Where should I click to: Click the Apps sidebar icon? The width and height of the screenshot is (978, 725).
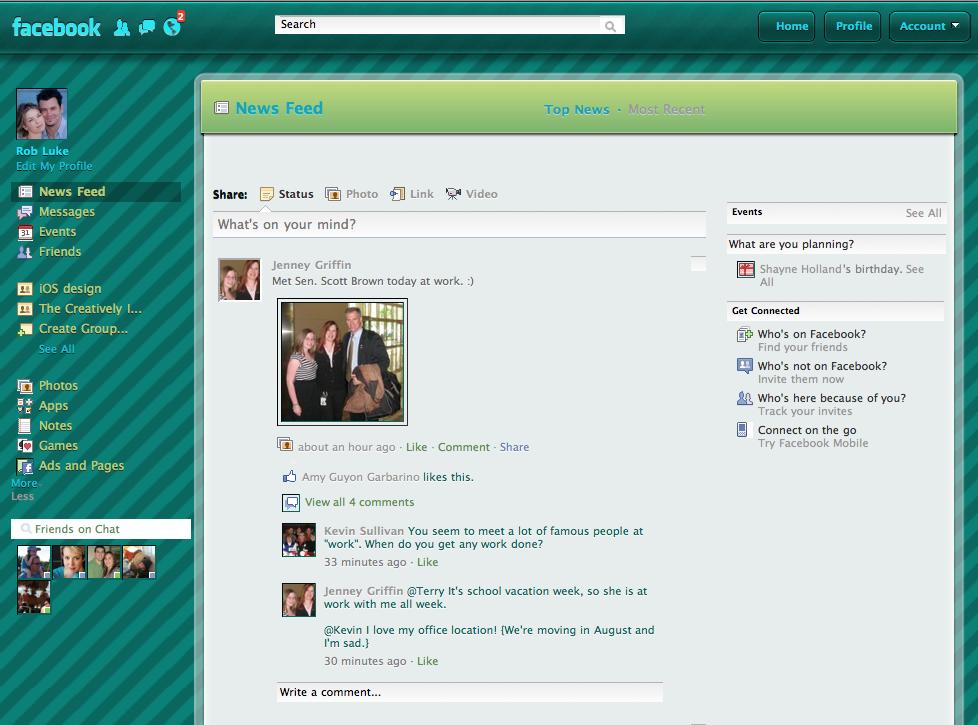coord(25,406)
